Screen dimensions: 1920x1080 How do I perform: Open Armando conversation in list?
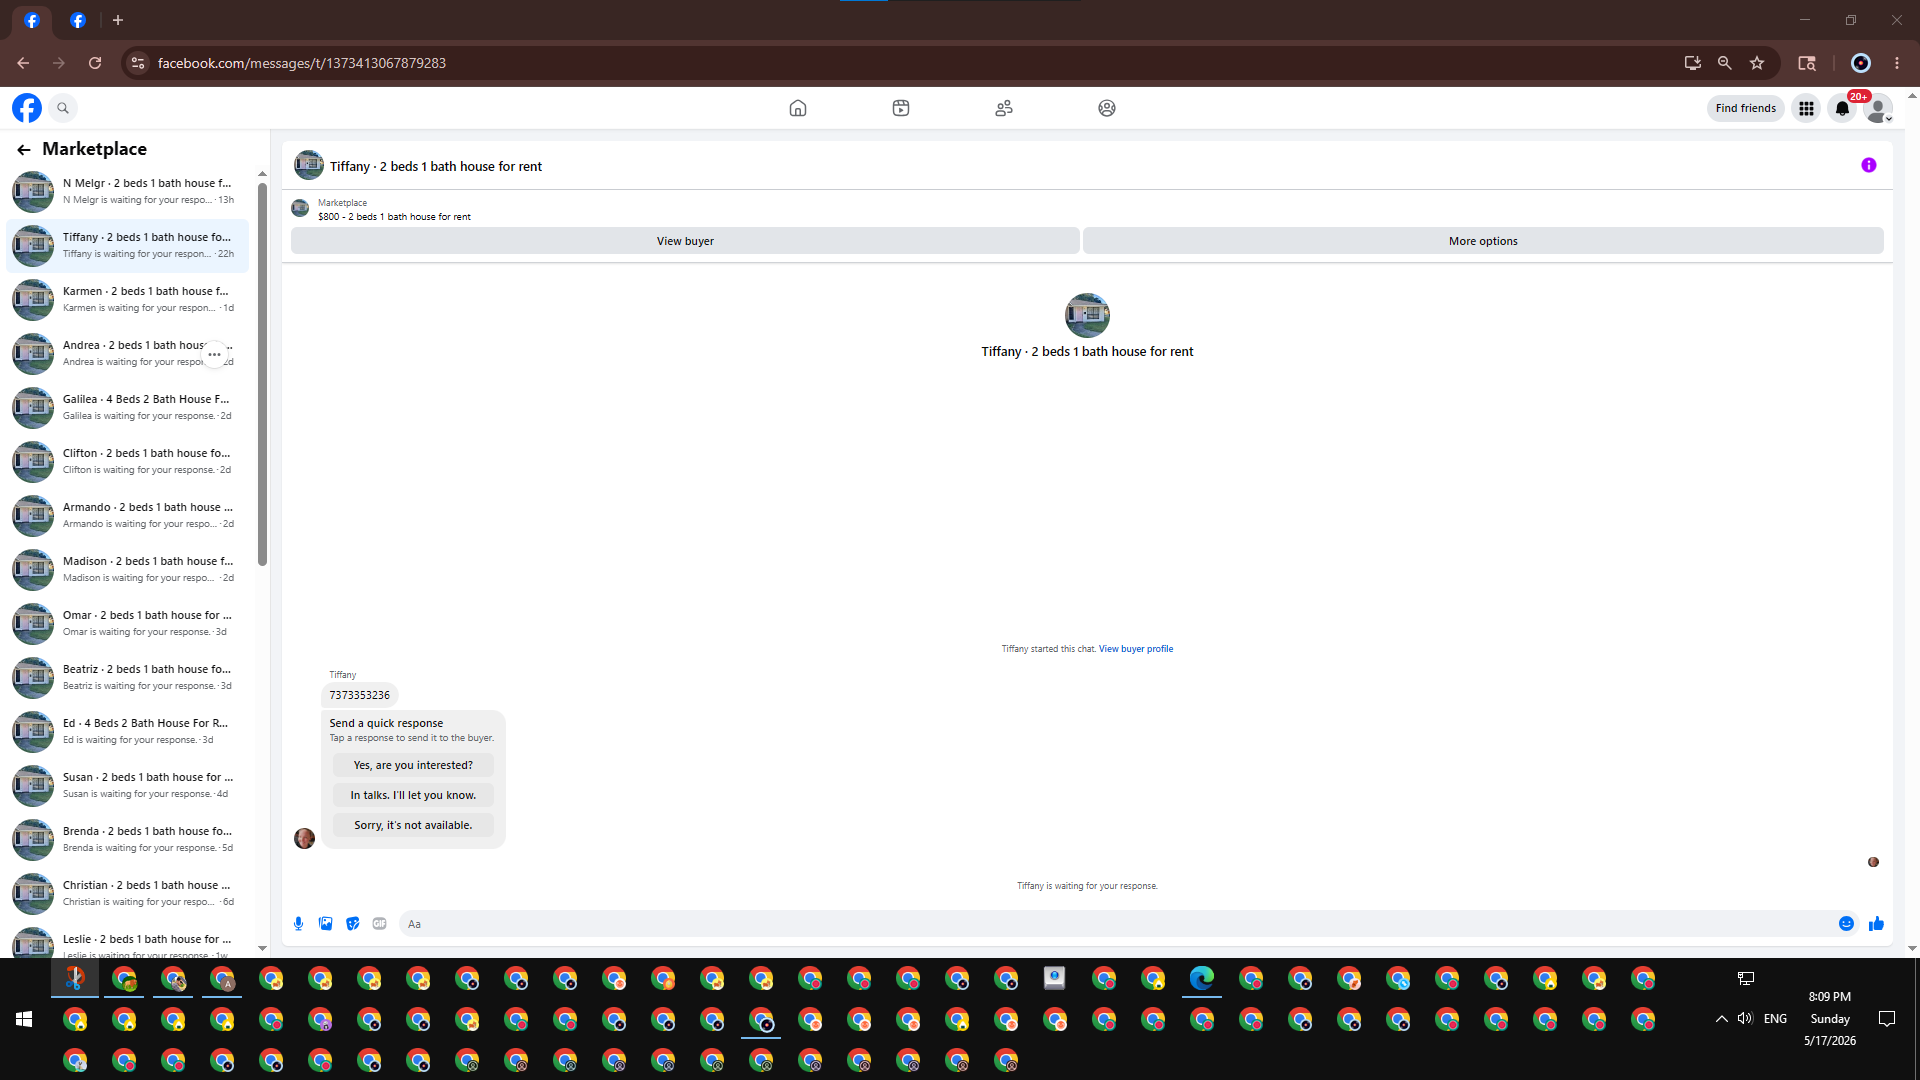click(x=128, y=516)
